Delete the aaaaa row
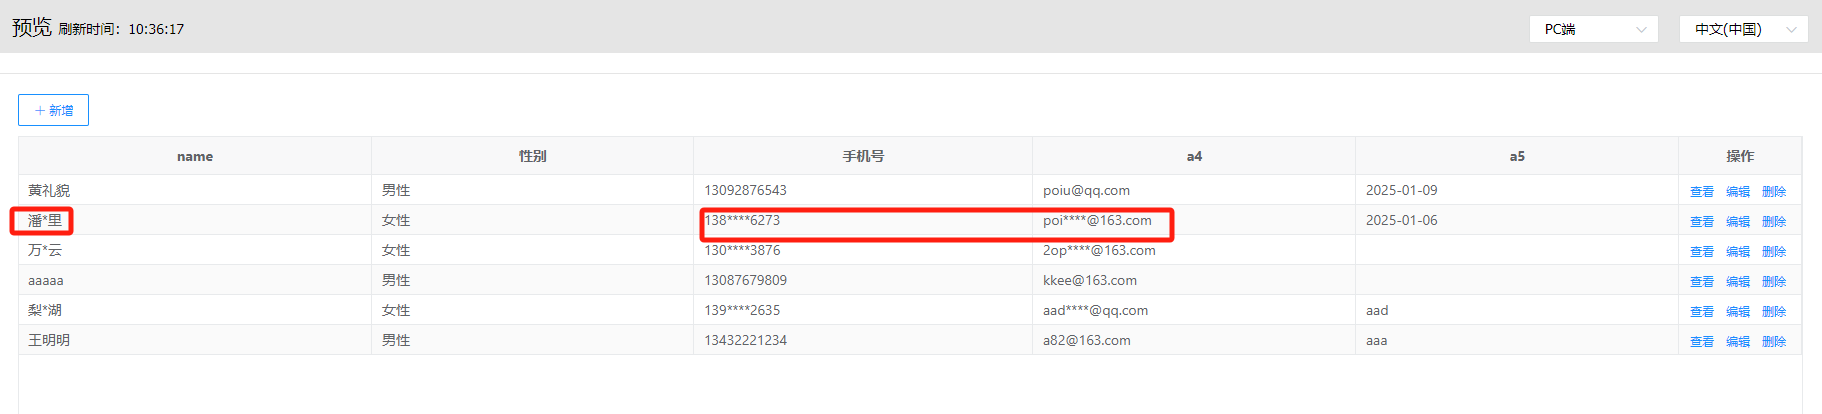 (1773, 282)
